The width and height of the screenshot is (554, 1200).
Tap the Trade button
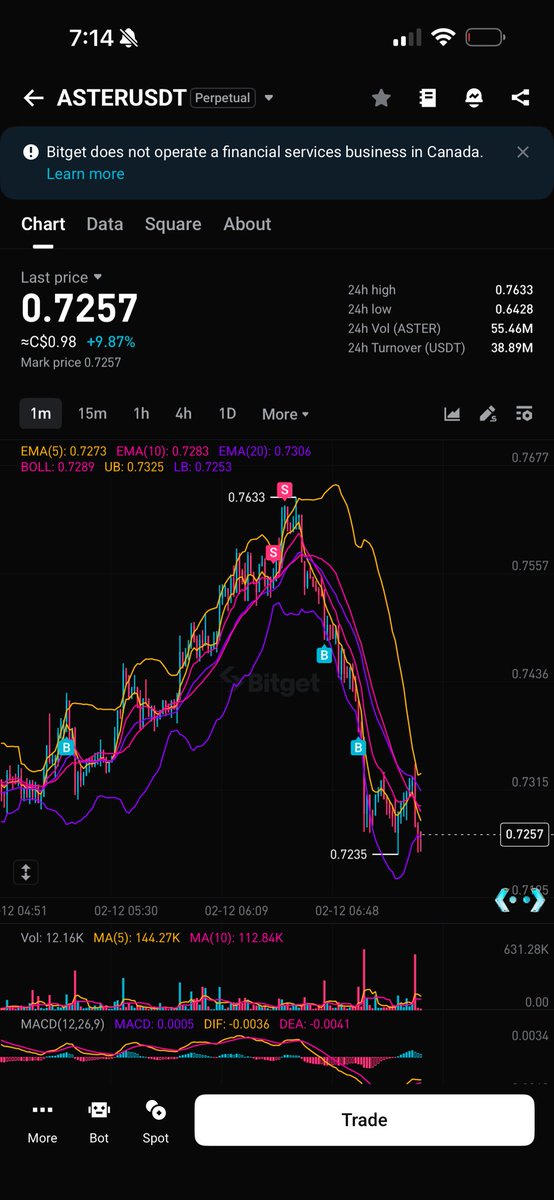(x=364, y=1120)
